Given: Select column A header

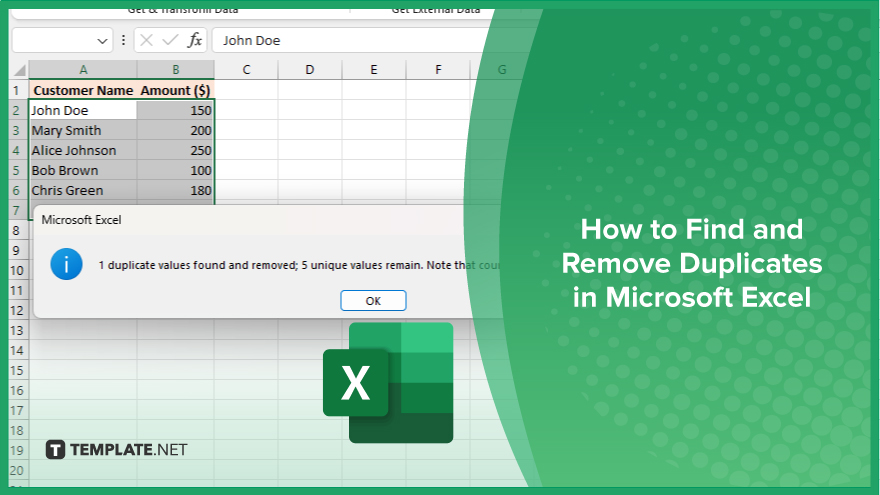Looking at the screenshot, I should 83,70.
